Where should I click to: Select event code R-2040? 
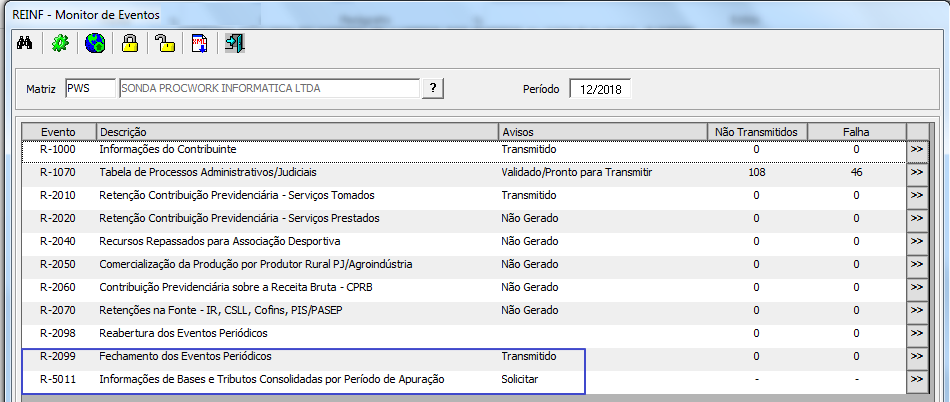click(58, 242)
